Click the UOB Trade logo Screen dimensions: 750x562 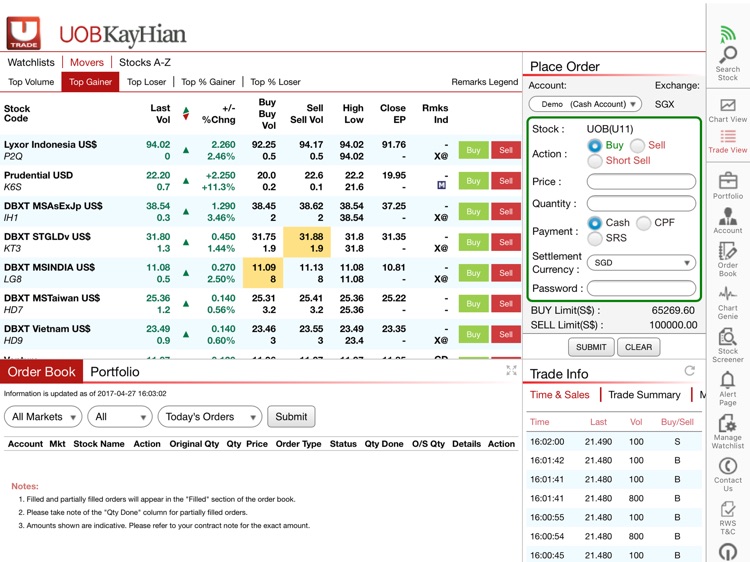click(23, 33)
